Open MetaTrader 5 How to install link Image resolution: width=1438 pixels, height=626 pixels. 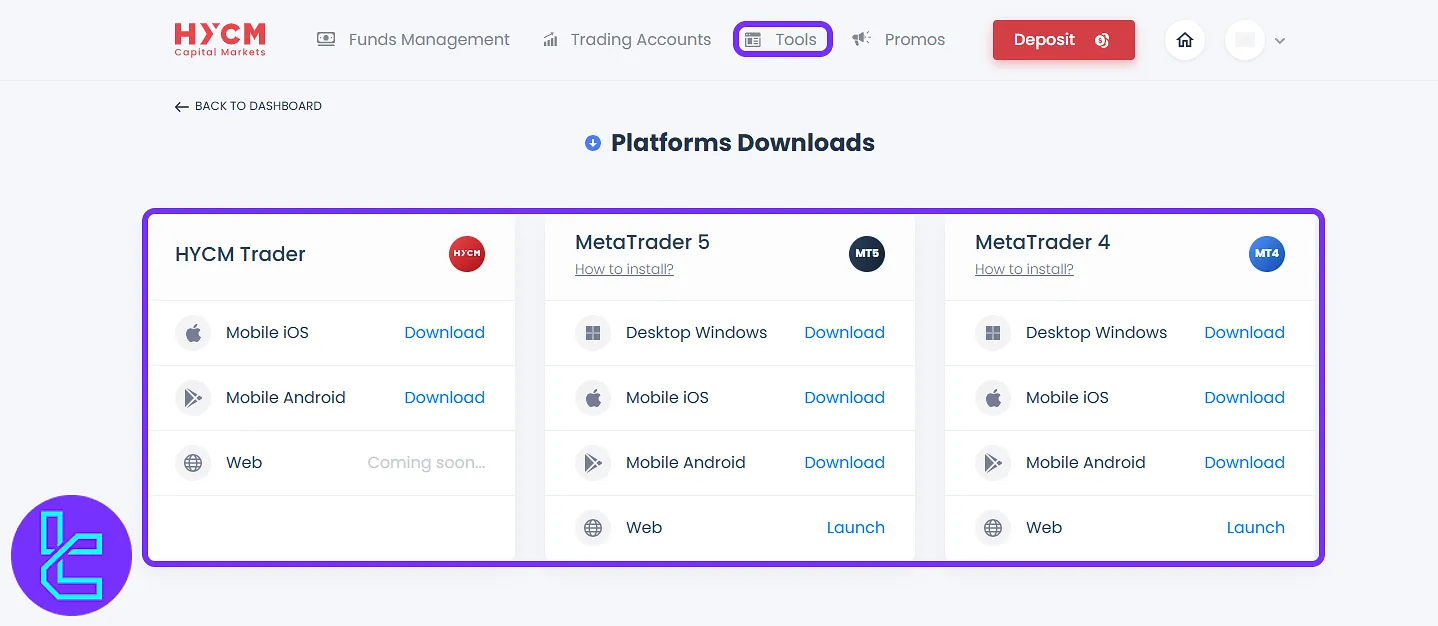624,269
